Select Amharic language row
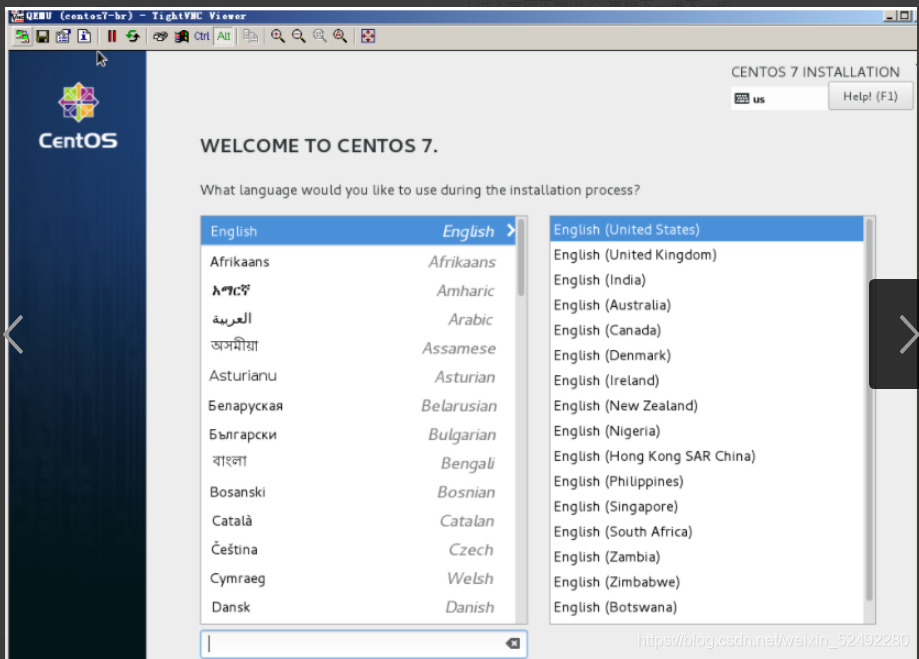 click(358, 290)
